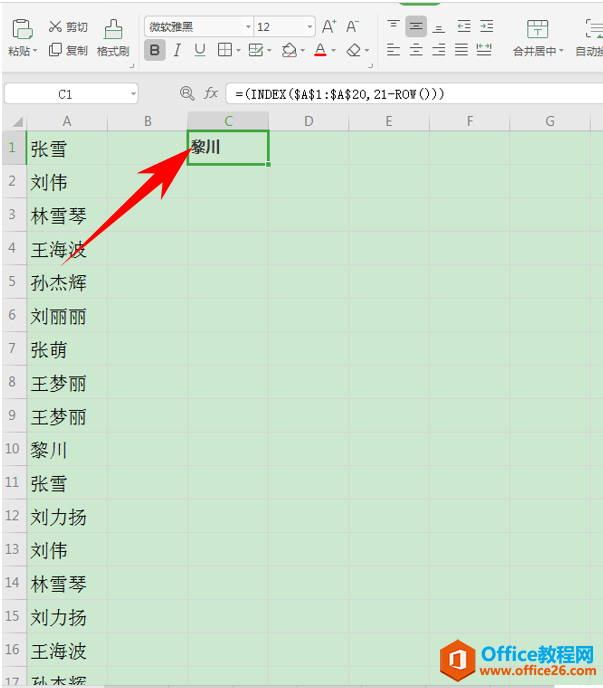Expand the font color dropdown arrow

coord(334,51)
